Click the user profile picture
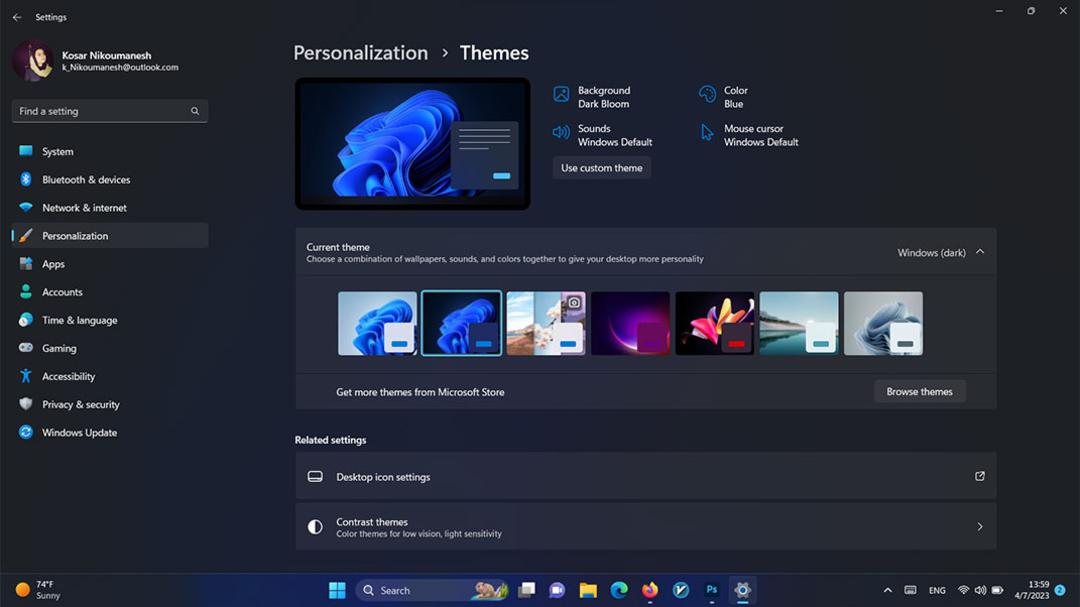1080x607 pixels. (32, 61)
